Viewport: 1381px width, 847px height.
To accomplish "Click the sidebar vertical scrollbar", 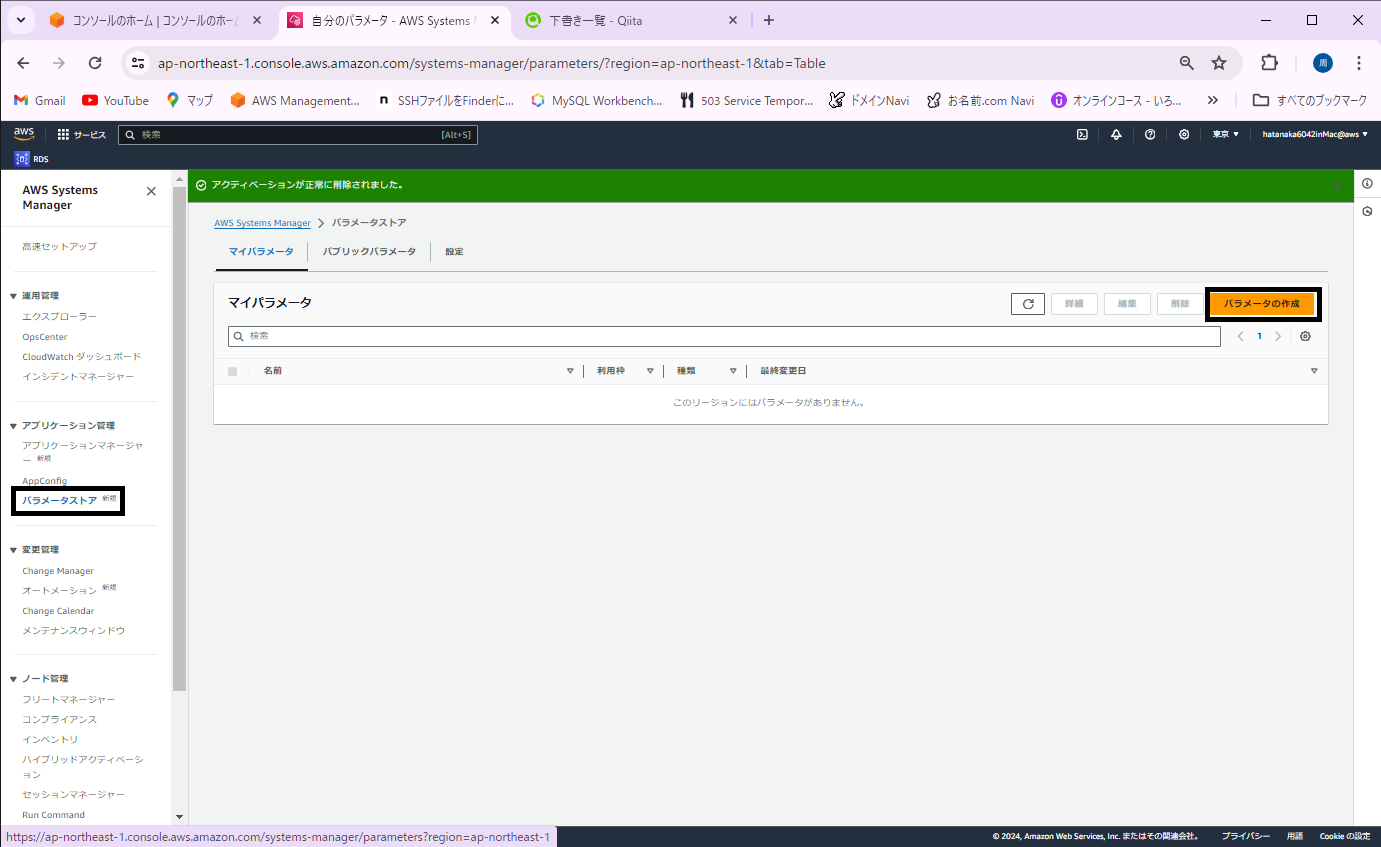I will (179, 440).
